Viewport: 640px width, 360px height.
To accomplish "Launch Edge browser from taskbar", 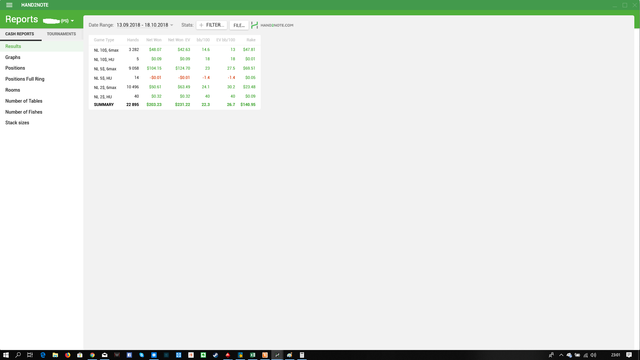I will point(43,355).
